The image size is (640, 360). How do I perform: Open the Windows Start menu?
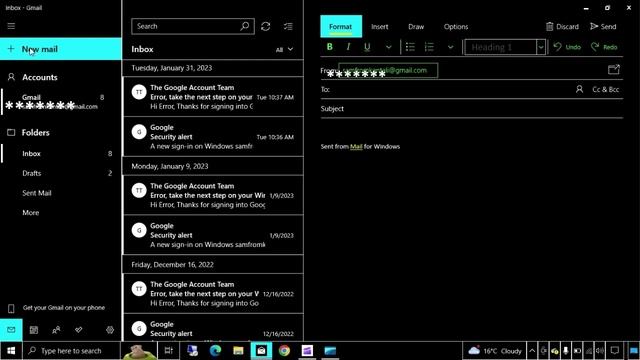pyautogui.click(x=11, y=351)
